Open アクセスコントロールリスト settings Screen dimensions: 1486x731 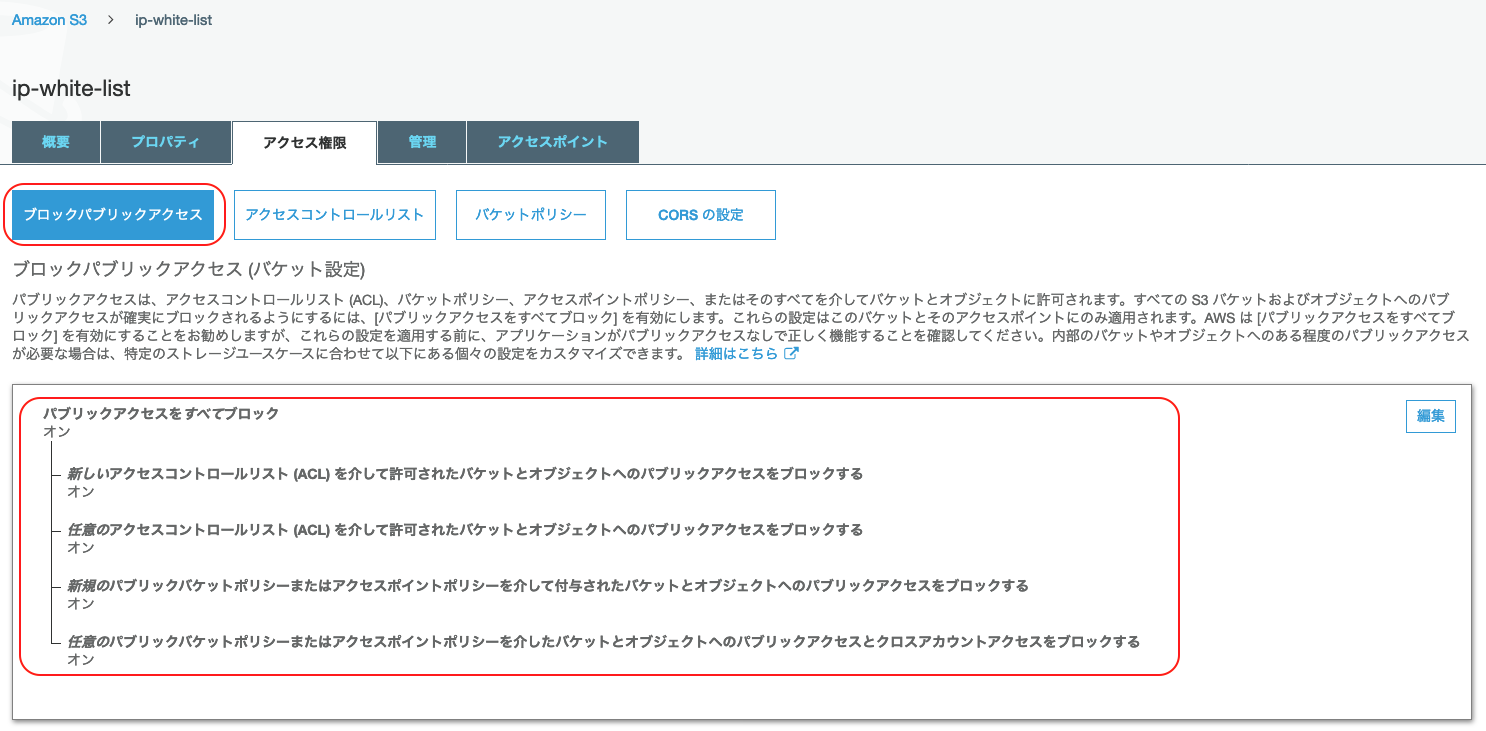(x=335, y=215)
